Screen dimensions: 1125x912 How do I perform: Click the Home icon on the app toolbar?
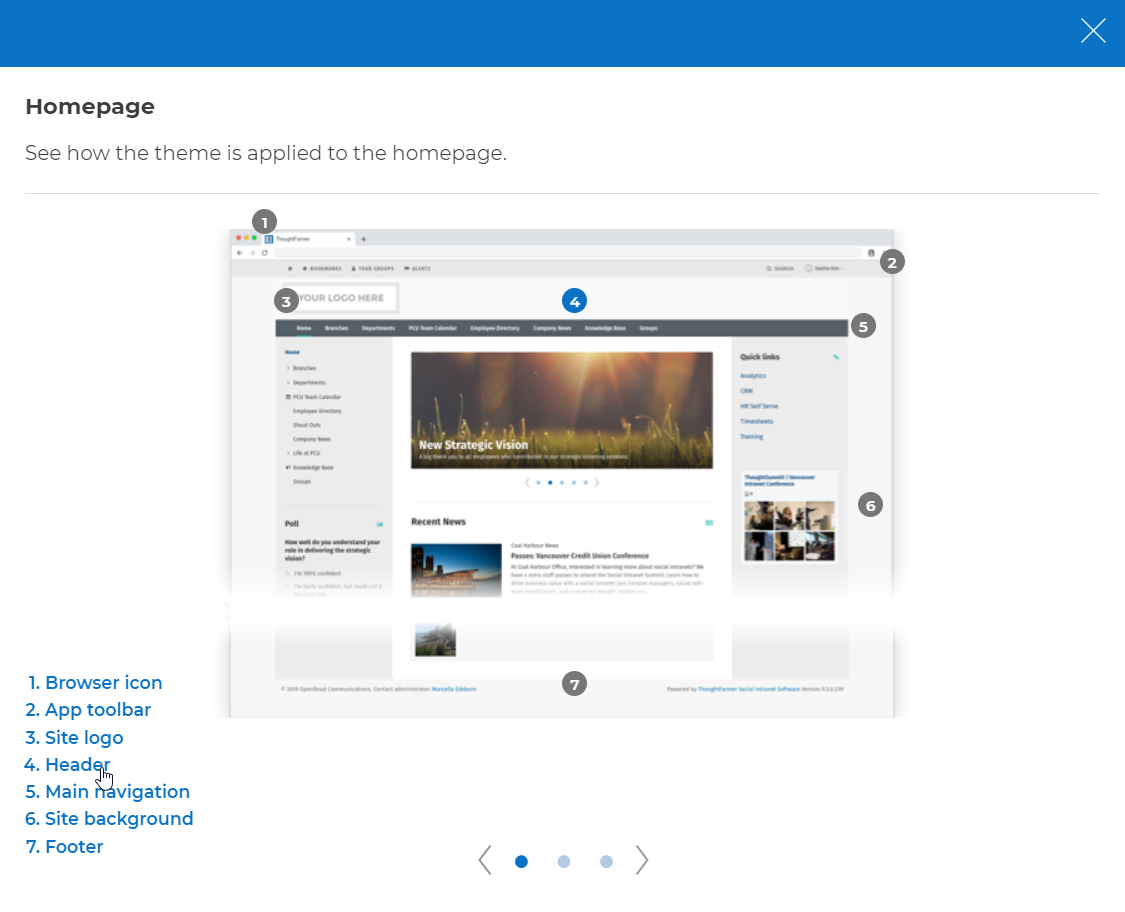[290, 268]
